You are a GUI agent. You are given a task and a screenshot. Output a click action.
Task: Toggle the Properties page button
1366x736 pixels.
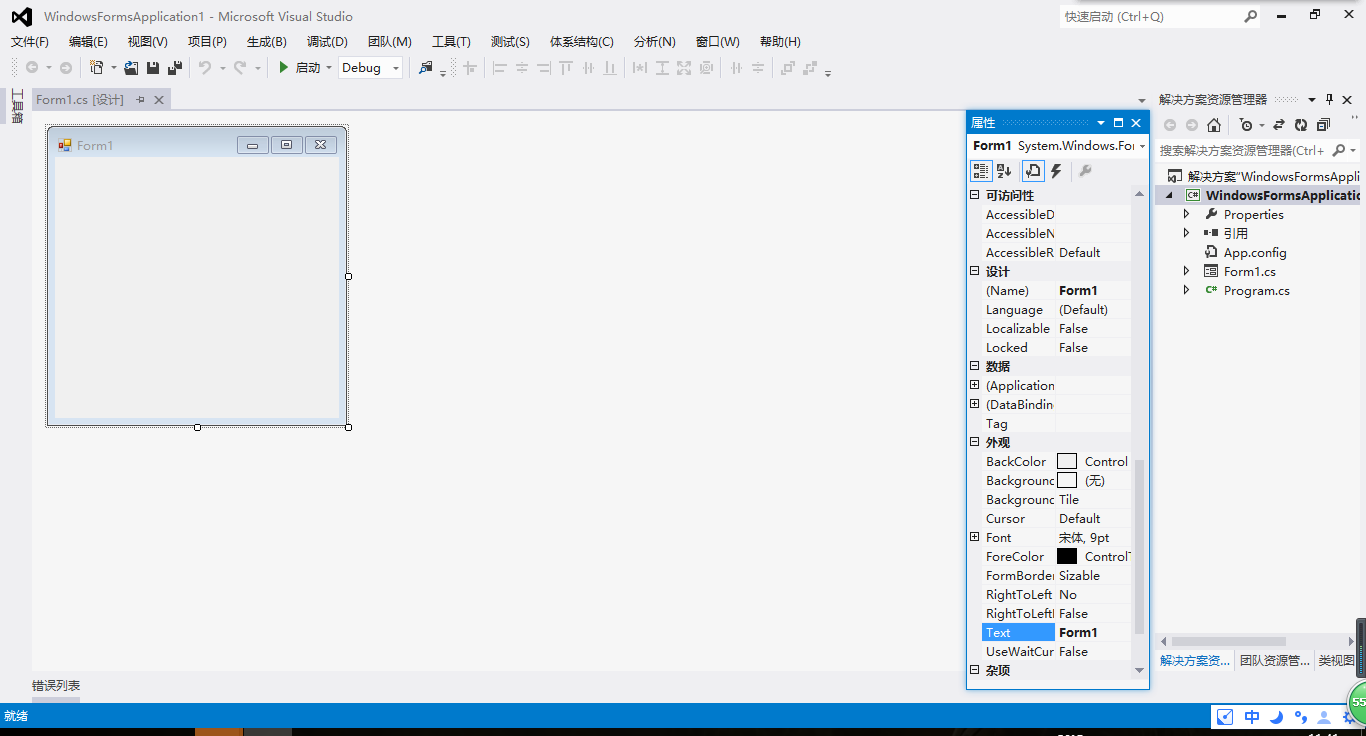tap(1033, 172)
